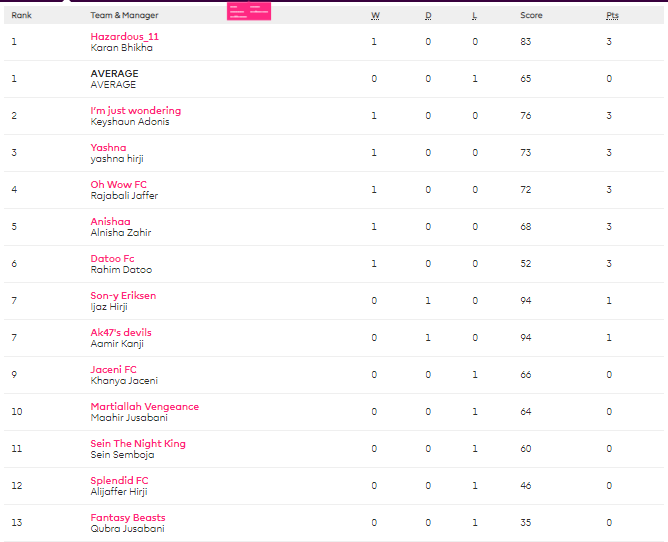Open the Splendid FC team link

click(119, 480)
